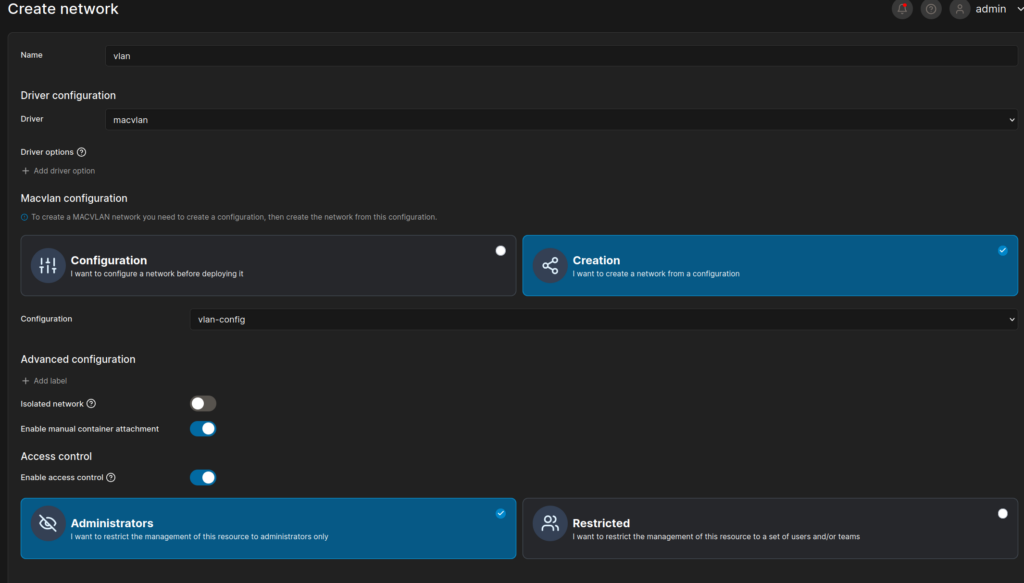This screenshot has width=1024, height=583.
Task: Open the Driver dropdown showing macvlan
Action: point(561,120)
